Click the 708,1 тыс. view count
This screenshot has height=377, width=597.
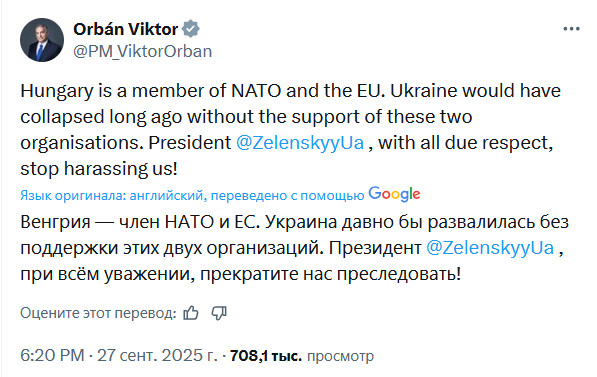(x=266, y=356)
